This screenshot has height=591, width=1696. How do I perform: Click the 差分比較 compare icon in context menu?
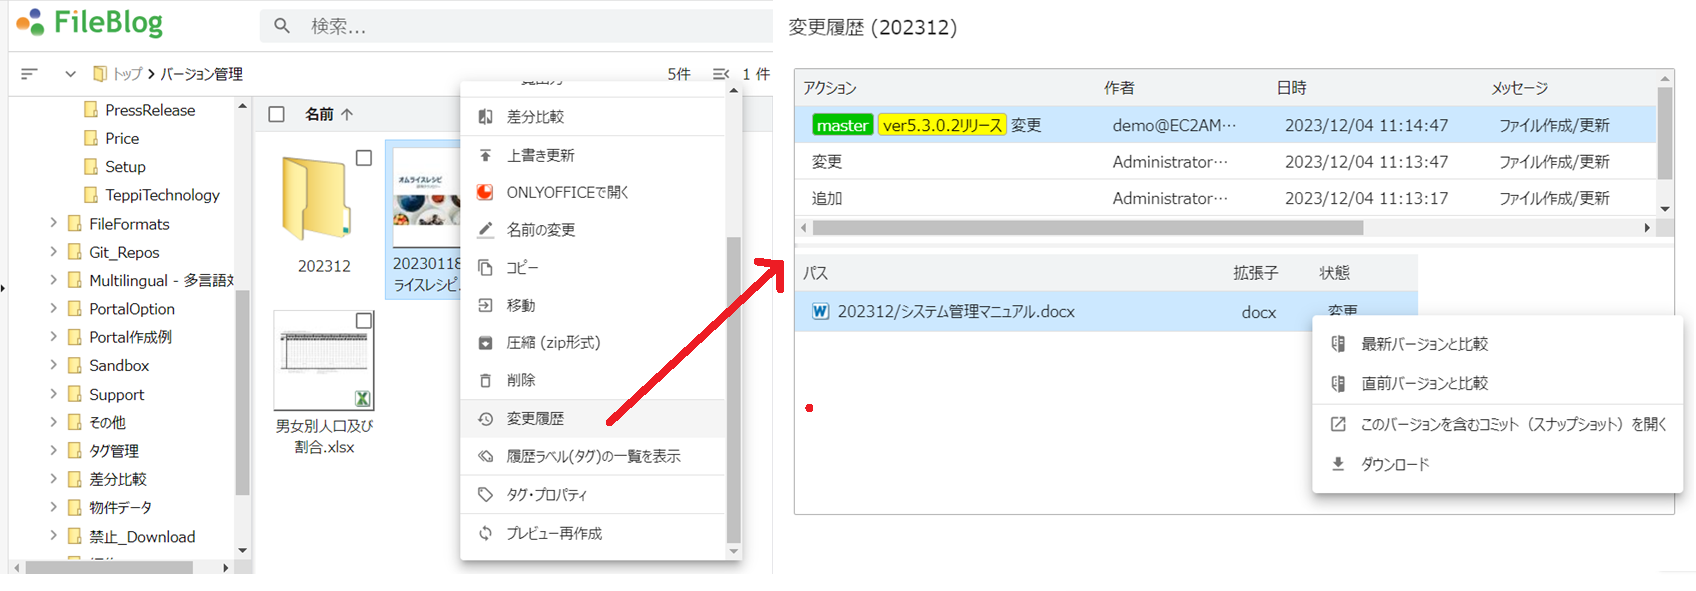click(x=485, y=117)
